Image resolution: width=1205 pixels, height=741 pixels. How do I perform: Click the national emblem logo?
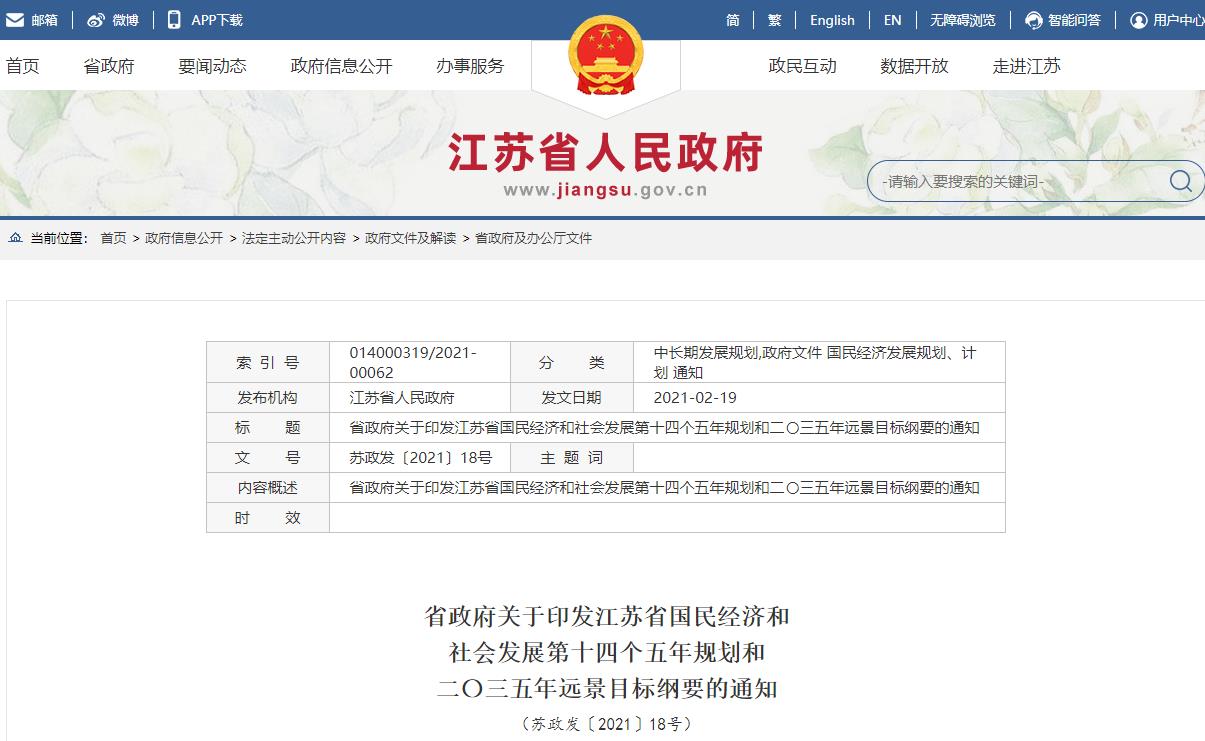click(605, 57)
